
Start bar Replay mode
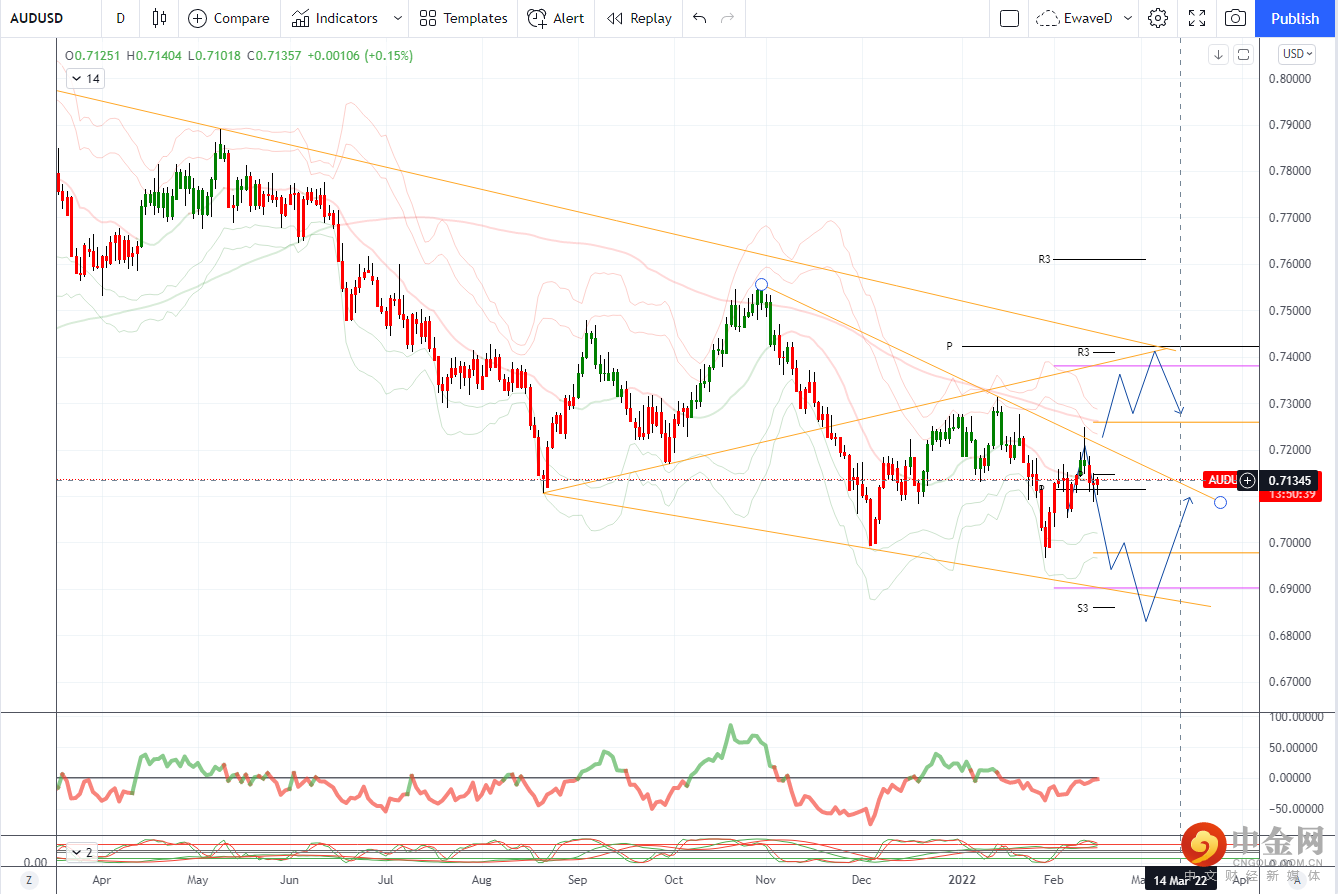pyautogui.click(x=639, y=18)
